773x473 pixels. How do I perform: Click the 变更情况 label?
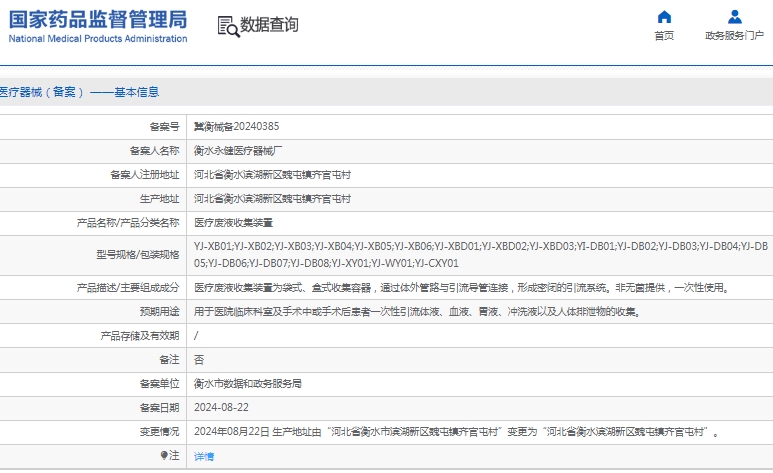(x=160, y=432)
